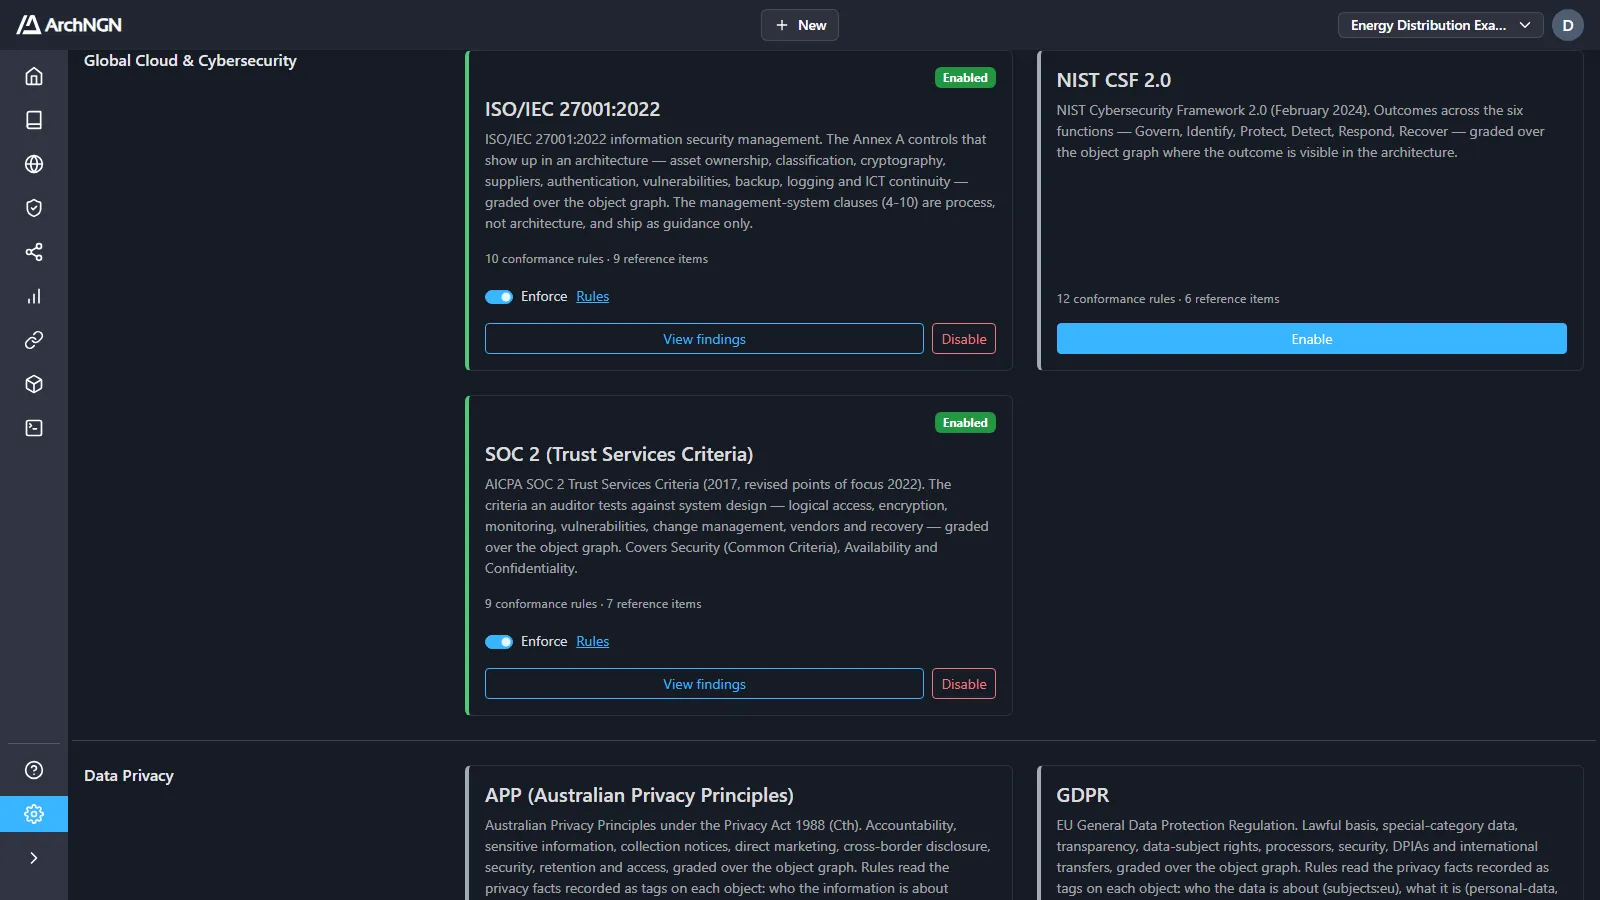This screenshot has width=1600, height=900.
Task: Expand the sidebar with the chevron arrow
Action: 34,858
